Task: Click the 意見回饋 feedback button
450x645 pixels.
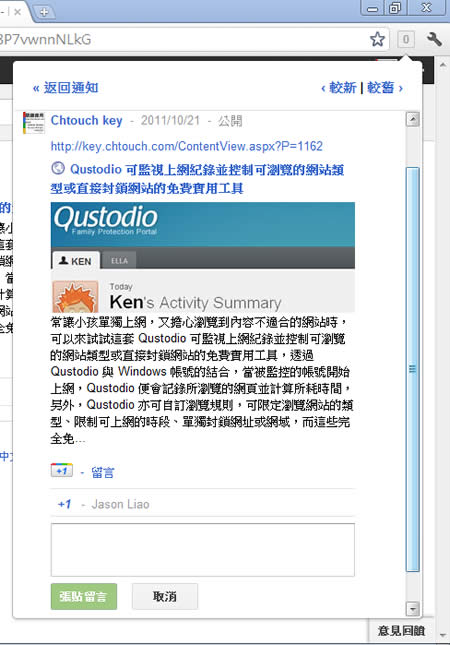Action: 401,631
